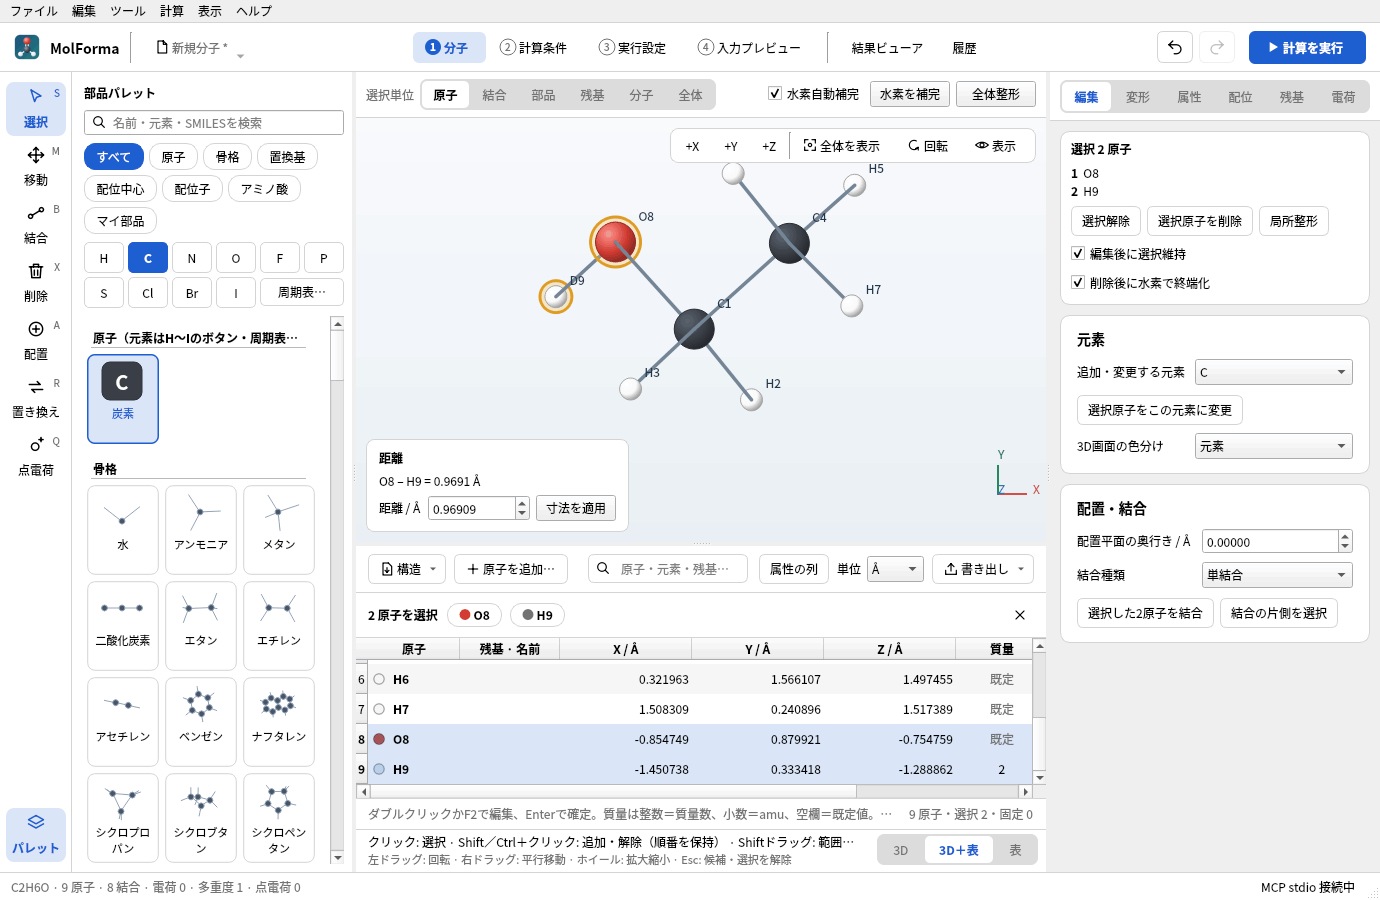Switch view mode to 表
1380x900 pixels.
pyautogui.click(x=1015, y=850)
